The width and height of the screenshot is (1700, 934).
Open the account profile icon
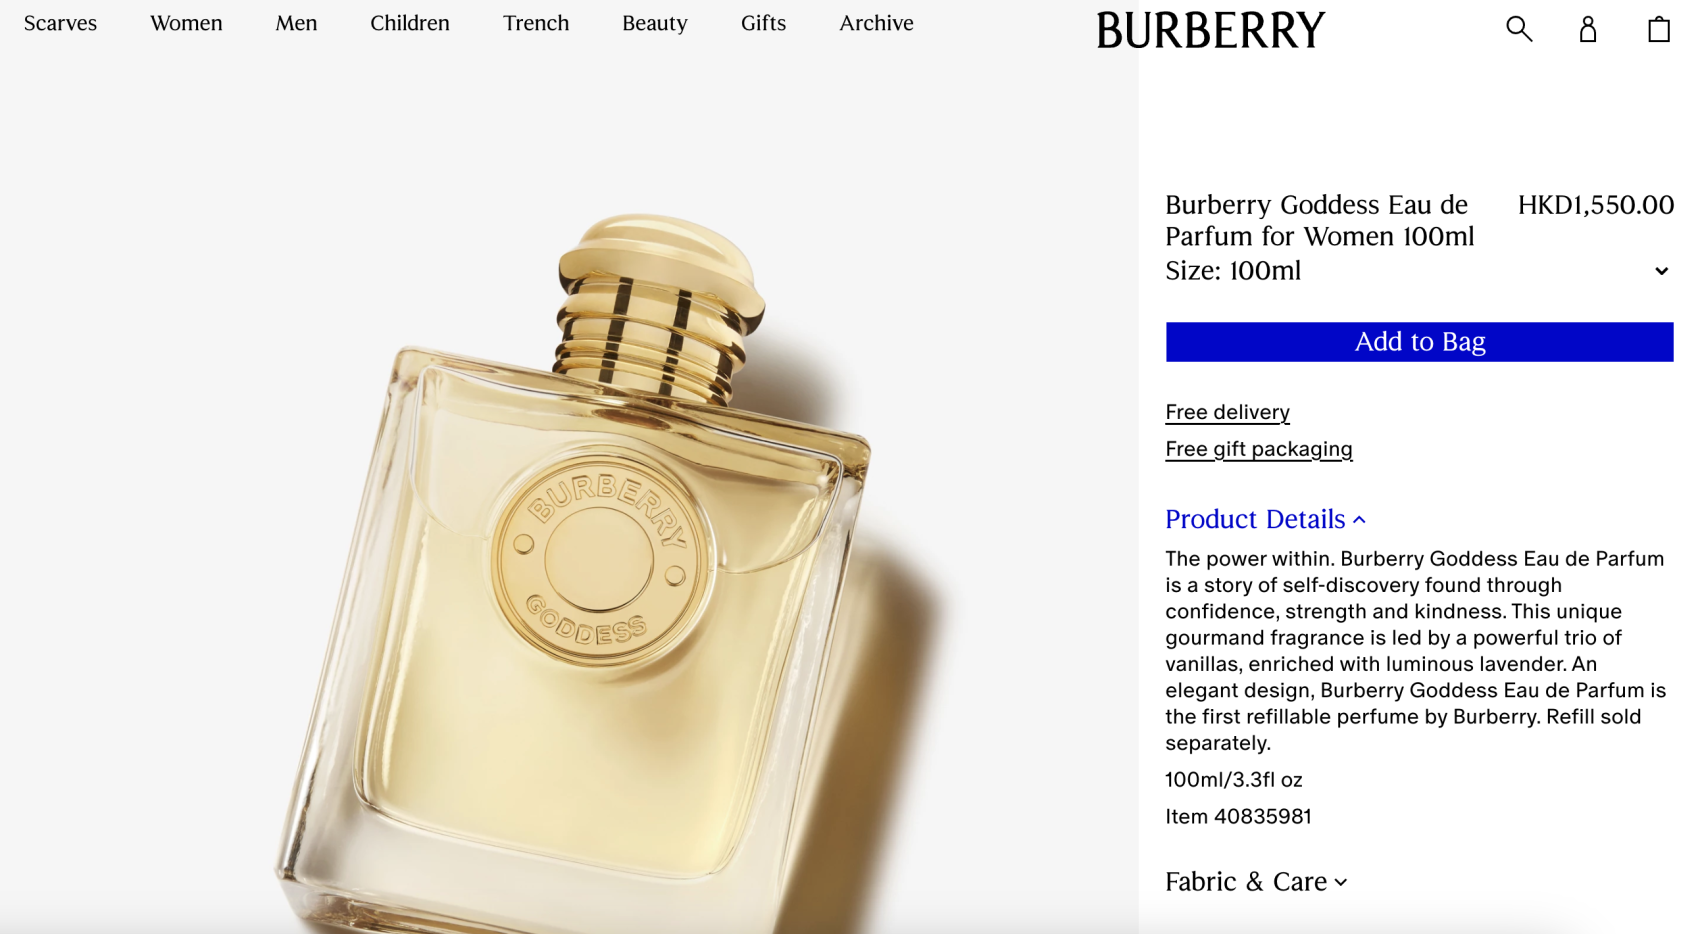point(1588,29)
